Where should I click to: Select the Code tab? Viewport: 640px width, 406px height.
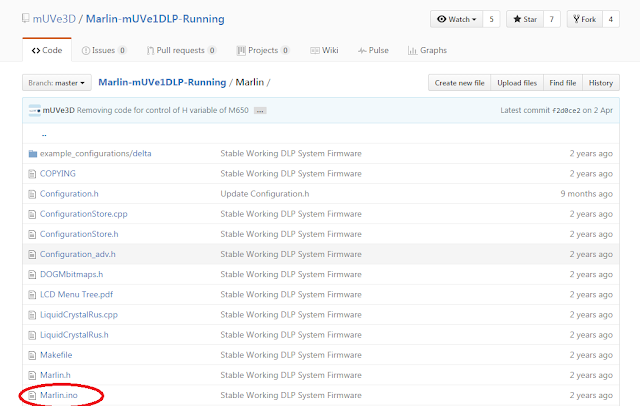click(x=47, y=50)
